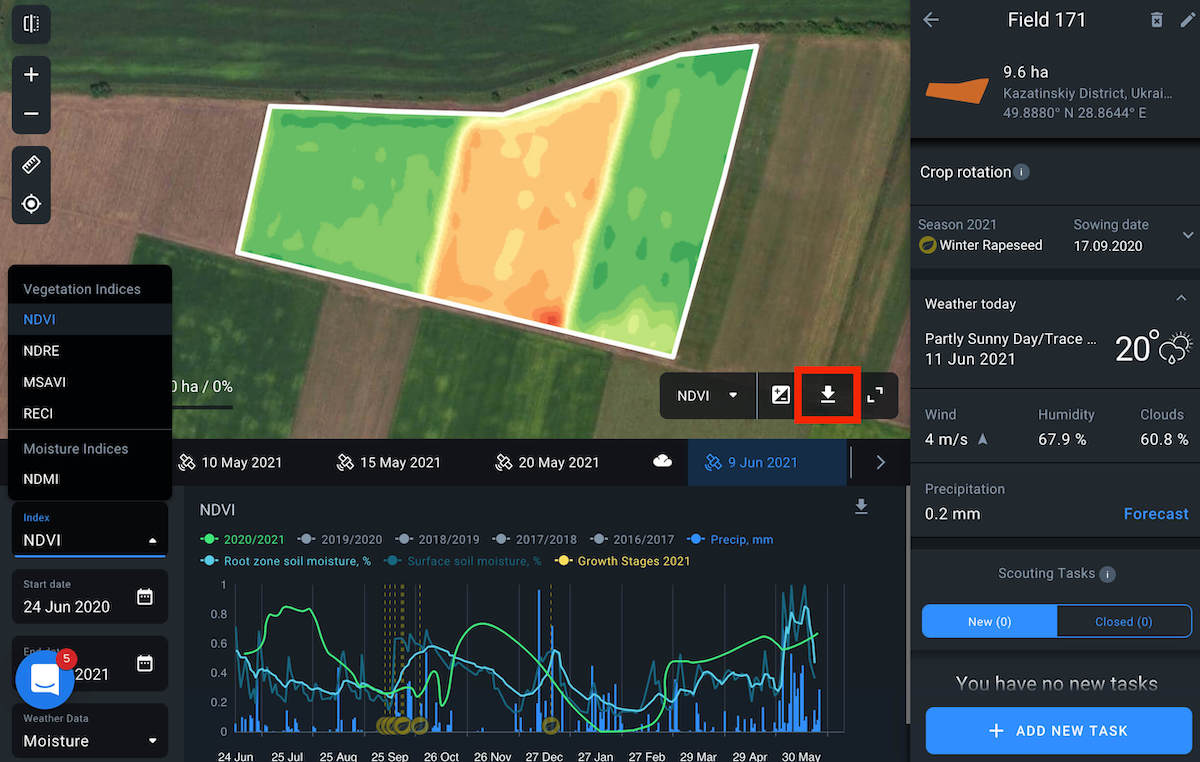Click the split view compare icon

[x=31, y=24]
